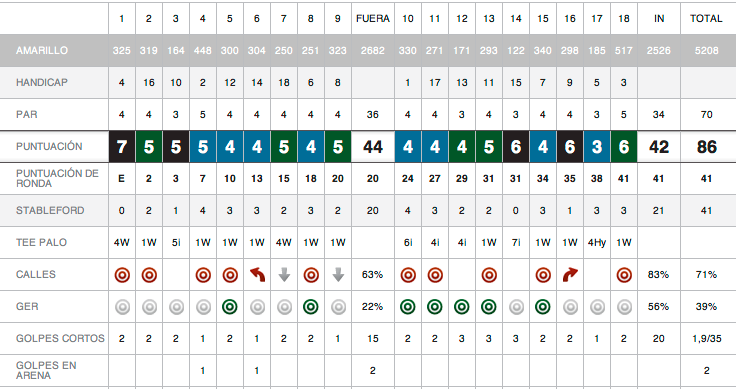Screen dimensions: 736x389
Task: Click the hole 14 column header
Action: (x=516, y=18)
